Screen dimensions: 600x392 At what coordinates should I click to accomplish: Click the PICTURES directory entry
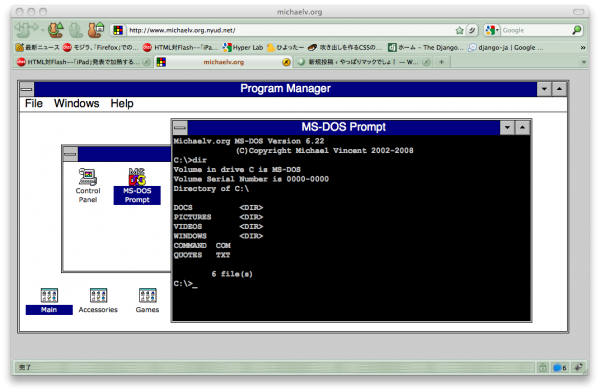[218, 217]
